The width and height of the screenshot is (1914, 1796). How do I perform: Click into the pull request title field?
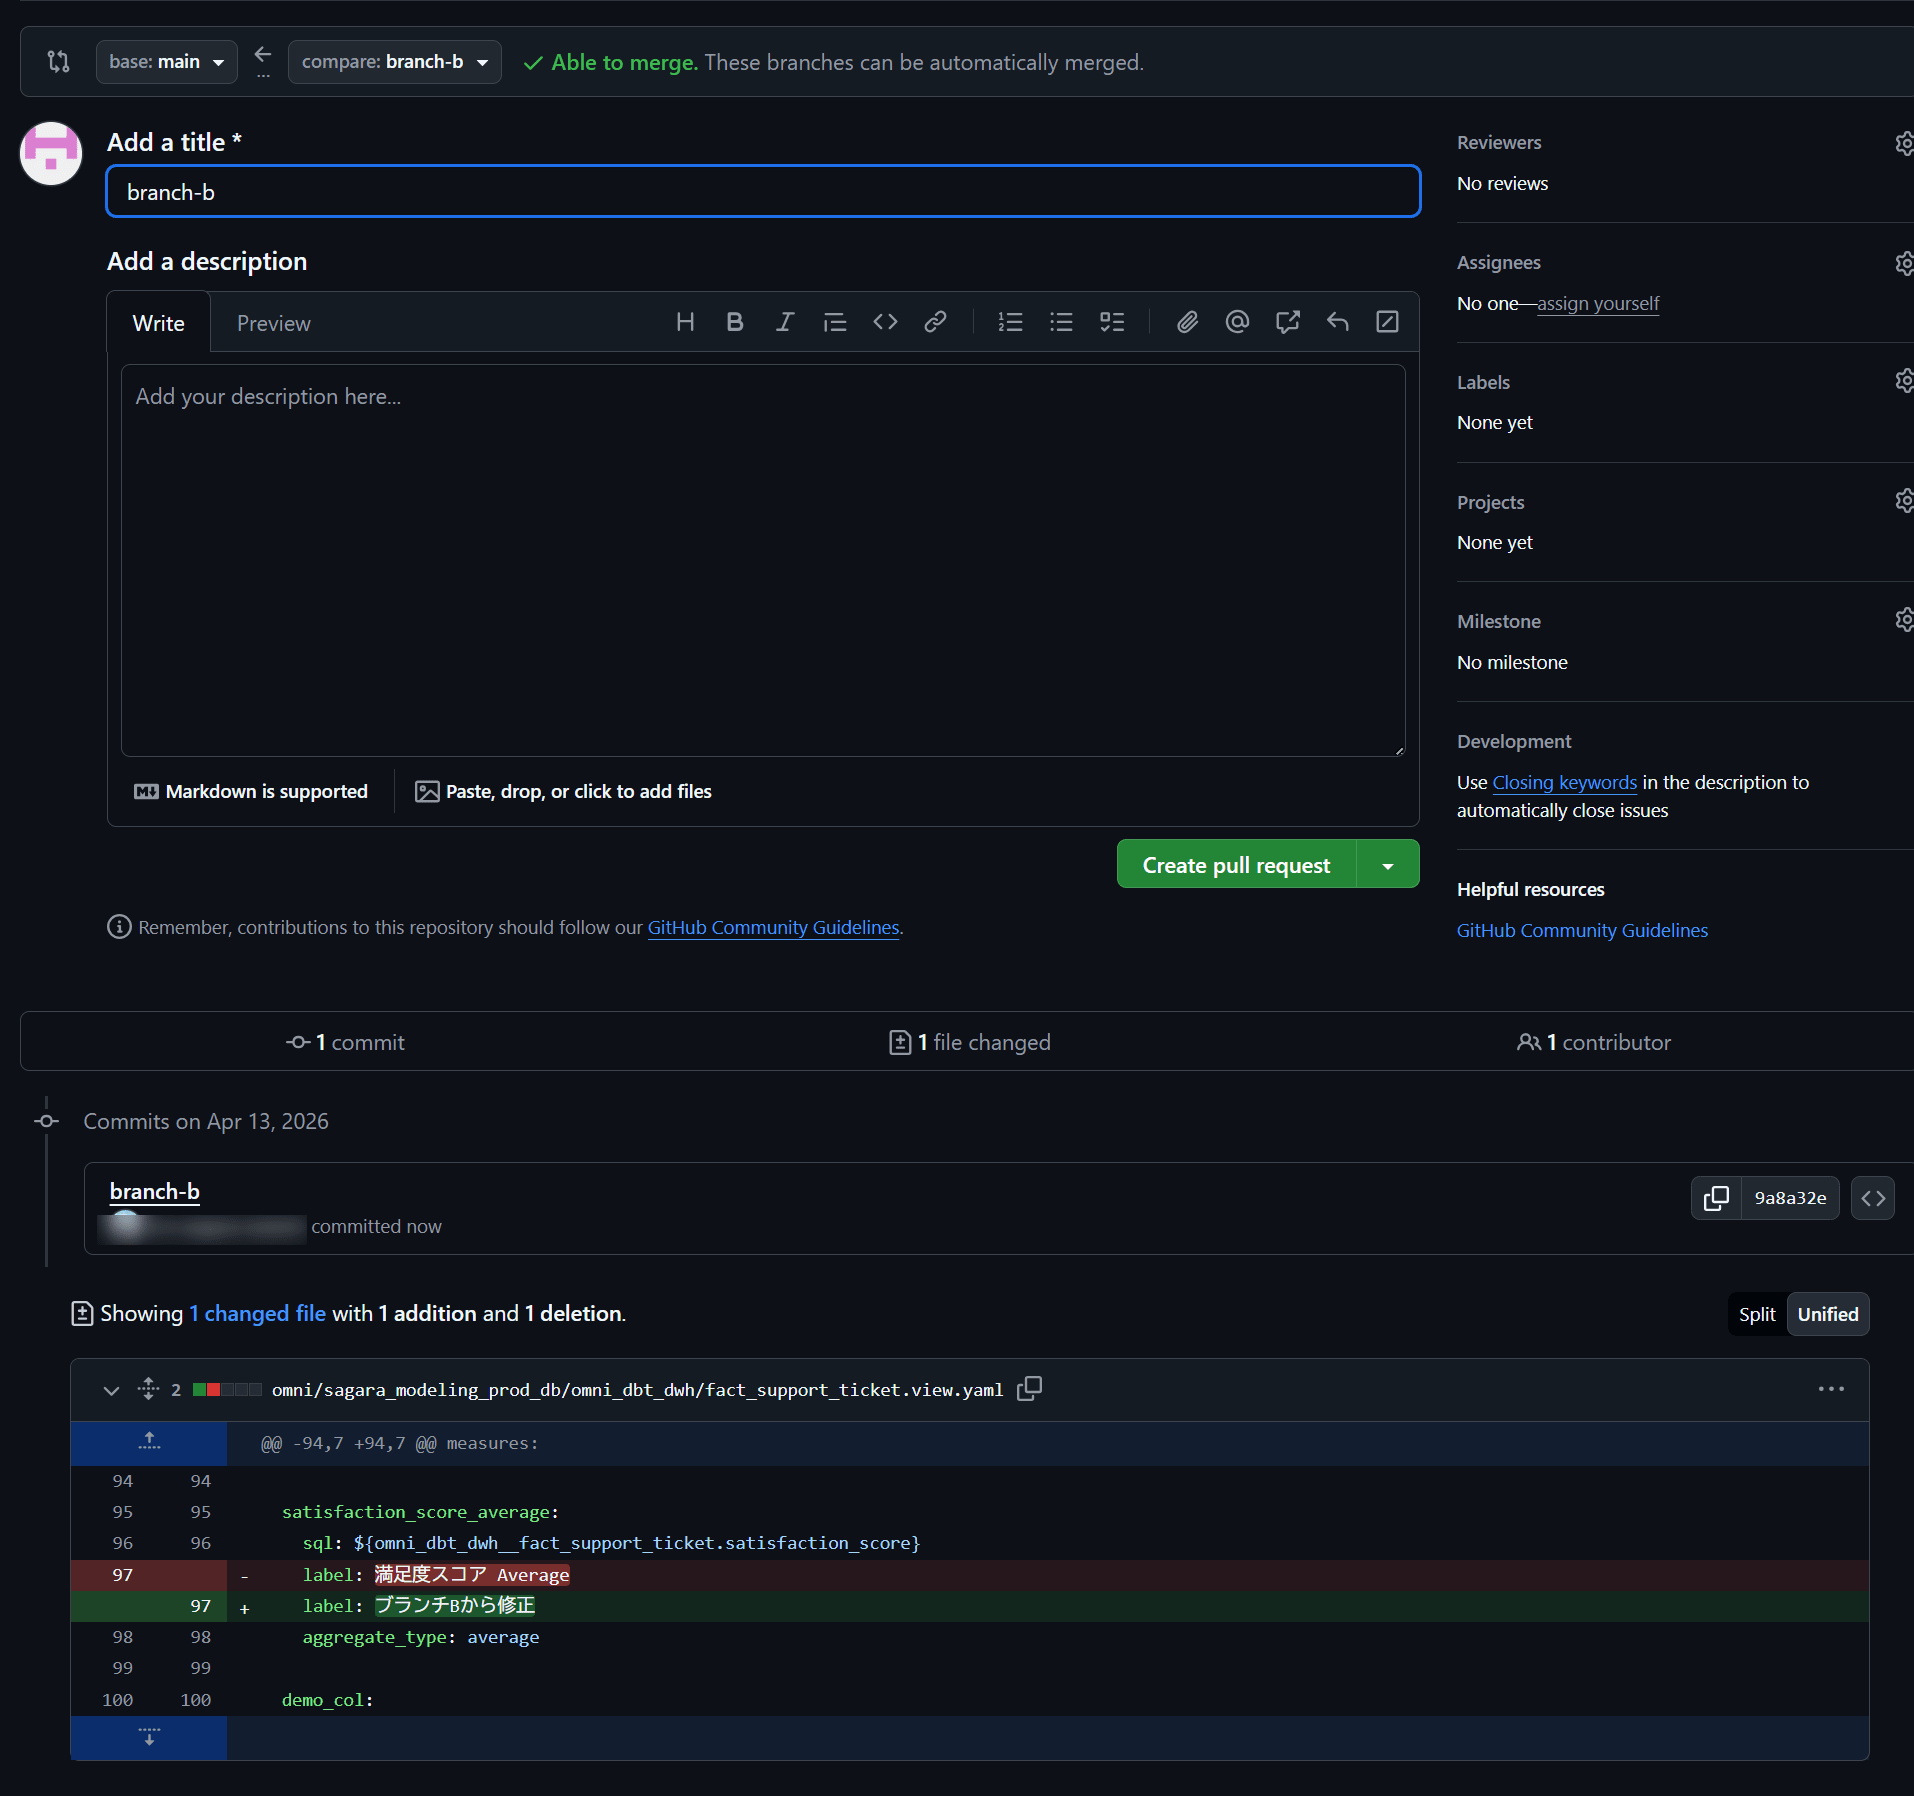(x=762, y=192)
